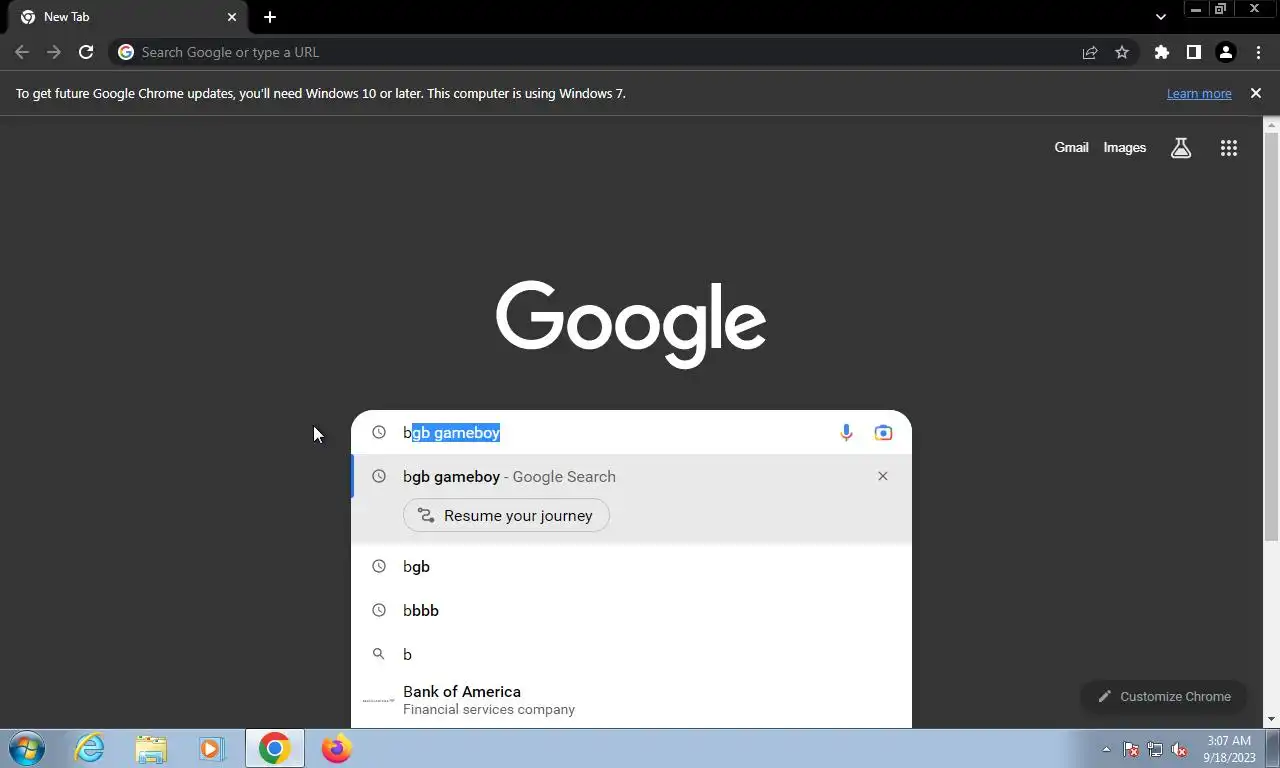Open a new tab with the plus button

point(270,17)
